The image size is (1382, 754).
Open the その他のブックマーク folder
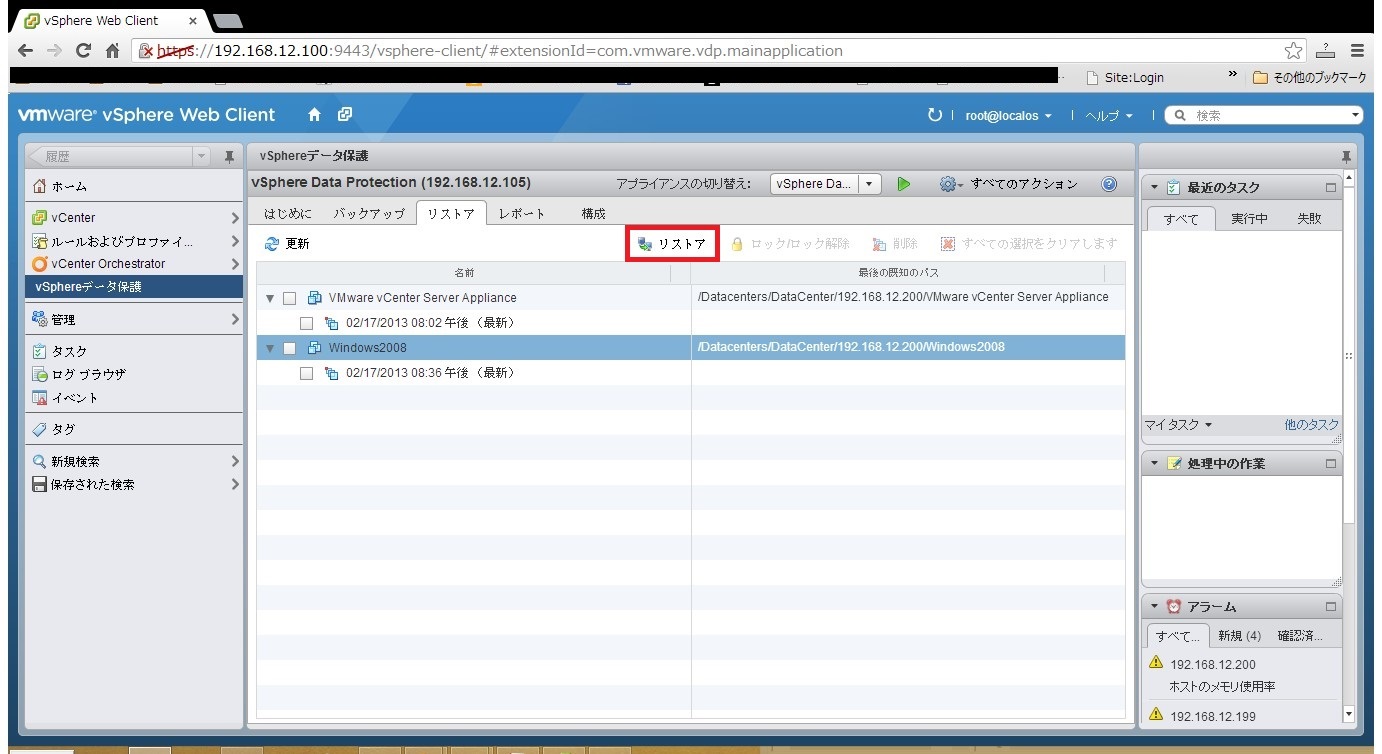click(1309, 77)
